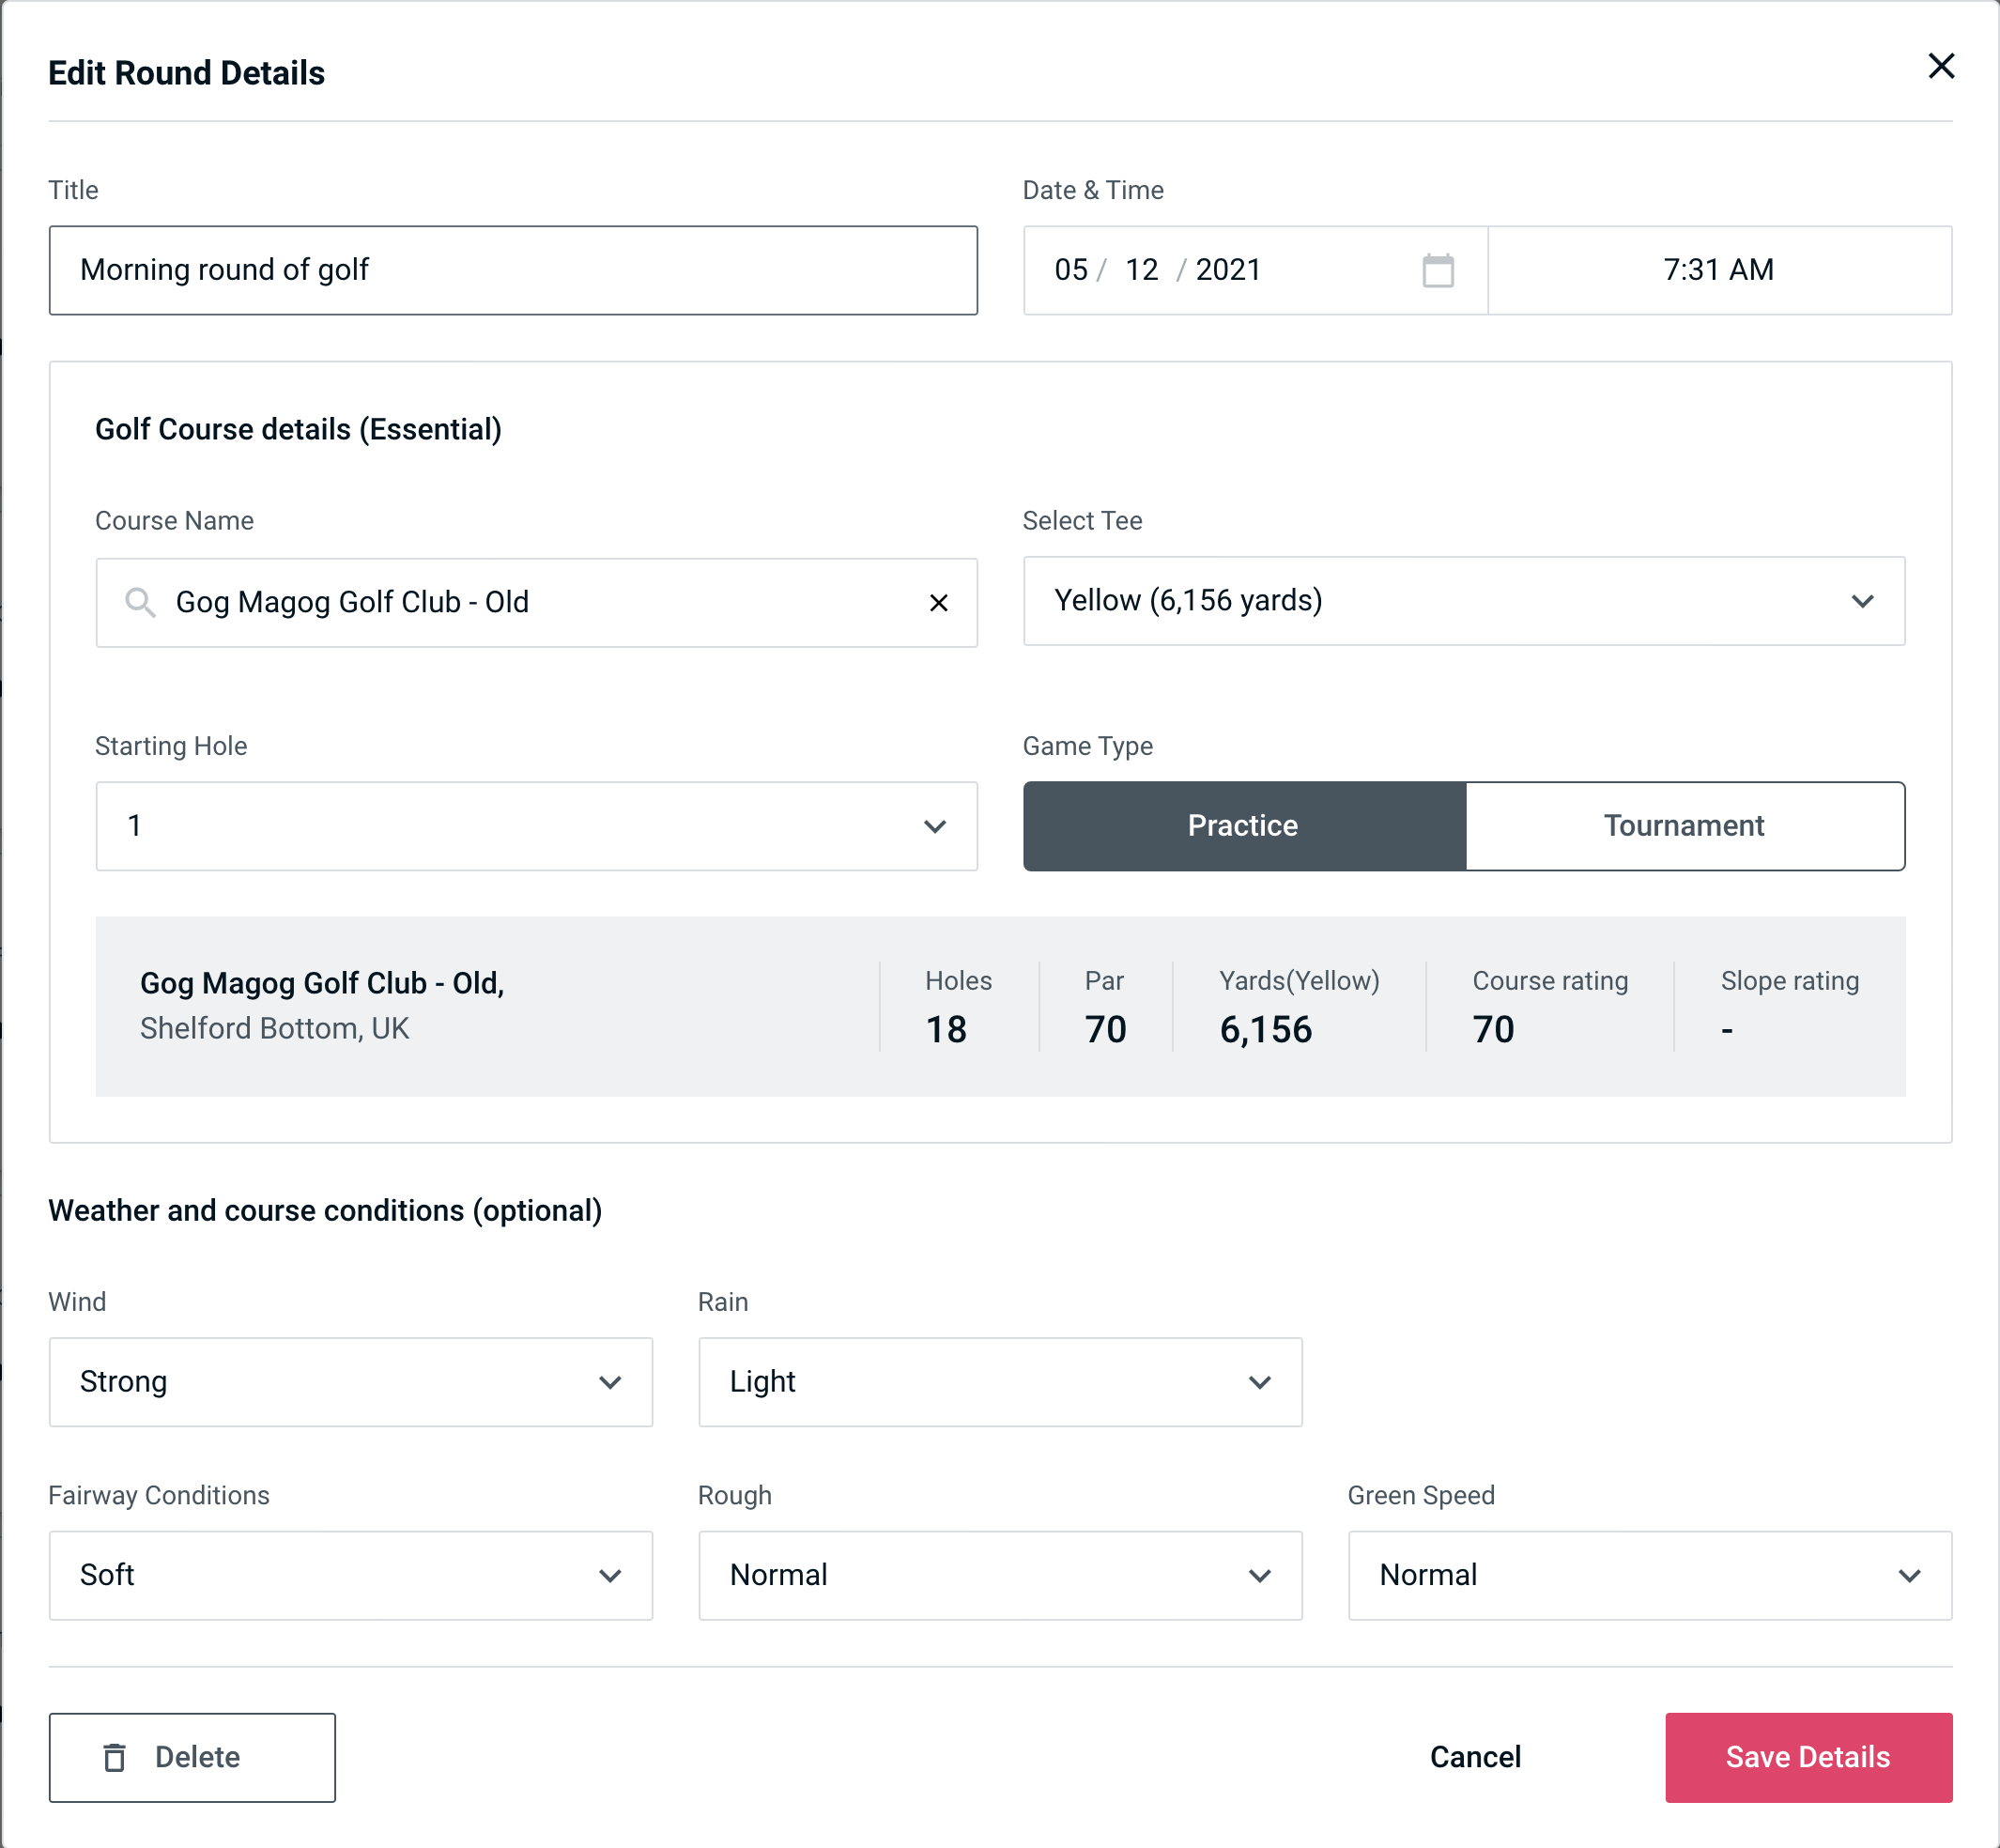Click the calendar icon next to date
The width and height of the screenshot is (2000, 1848).
coord(1439,270)
